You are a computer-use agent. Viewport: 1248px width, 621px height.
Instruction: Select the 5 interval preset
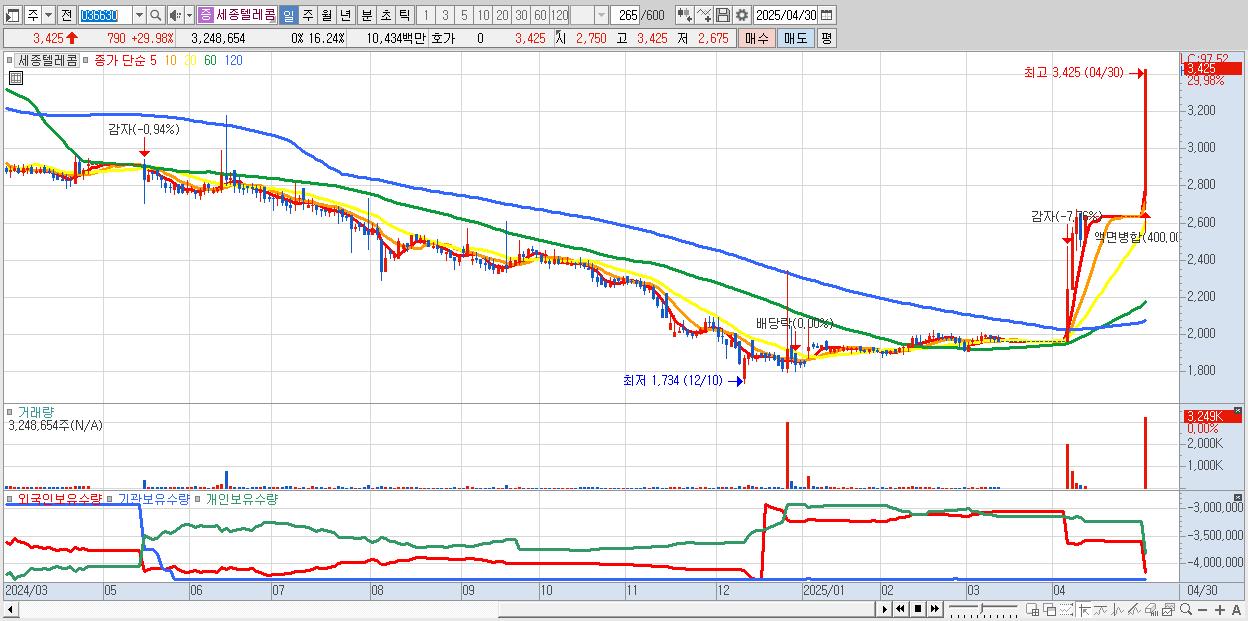point(464,15)
